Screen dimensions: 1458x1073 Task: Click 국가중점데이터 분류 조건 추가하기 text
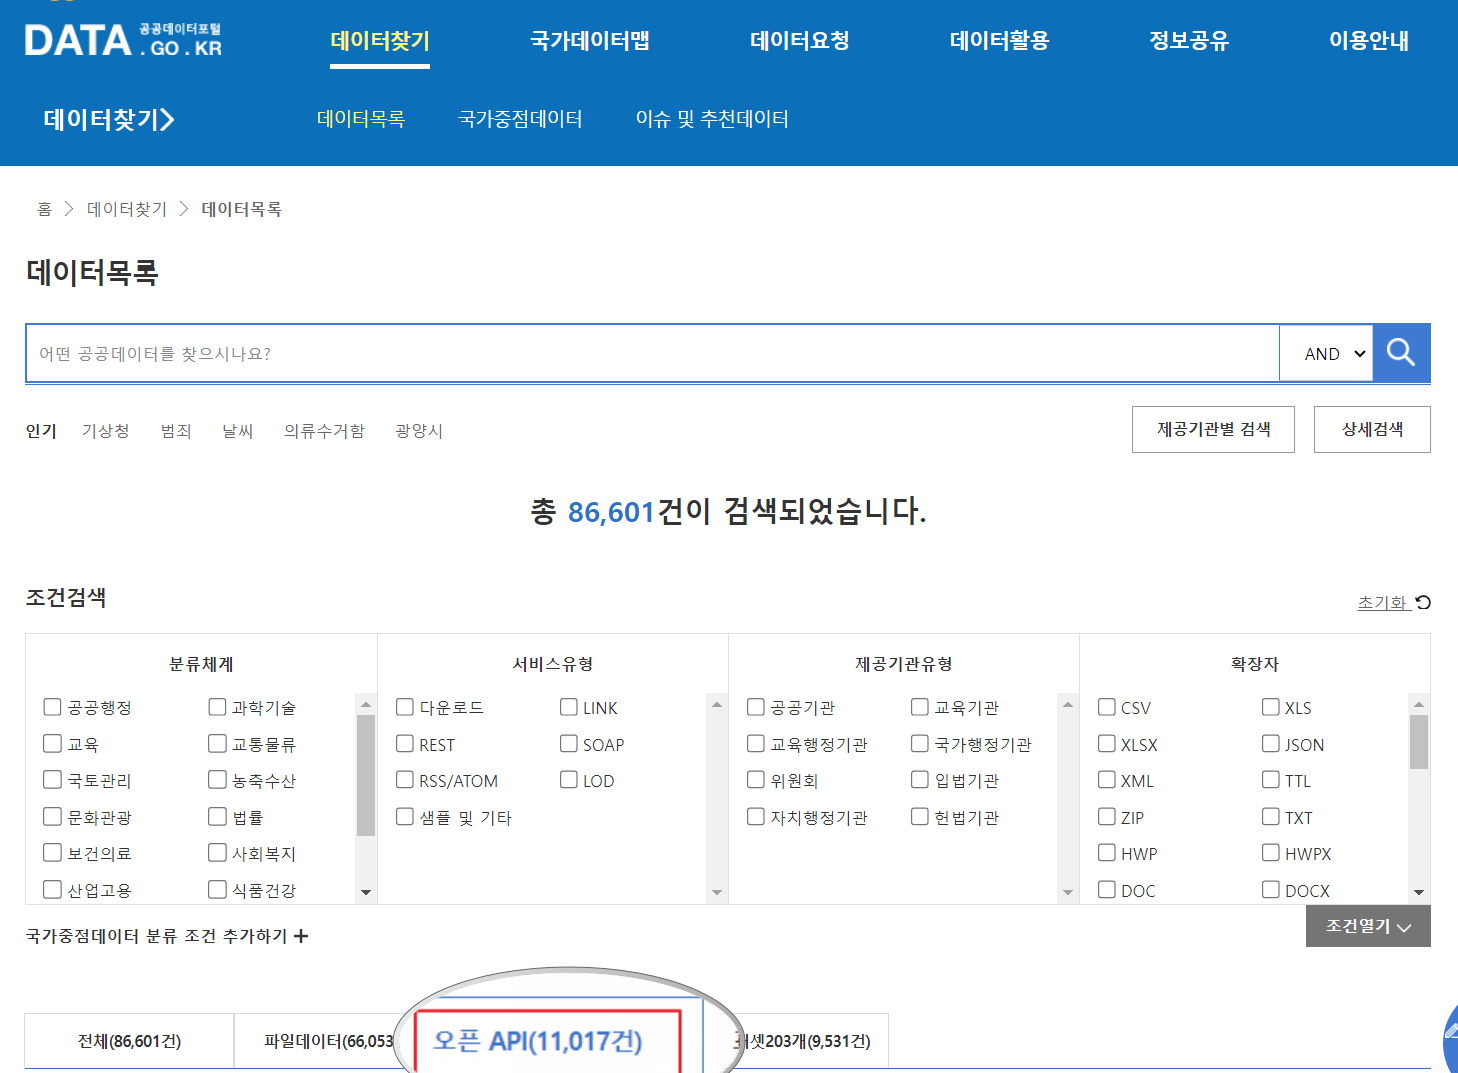(156, 936)
